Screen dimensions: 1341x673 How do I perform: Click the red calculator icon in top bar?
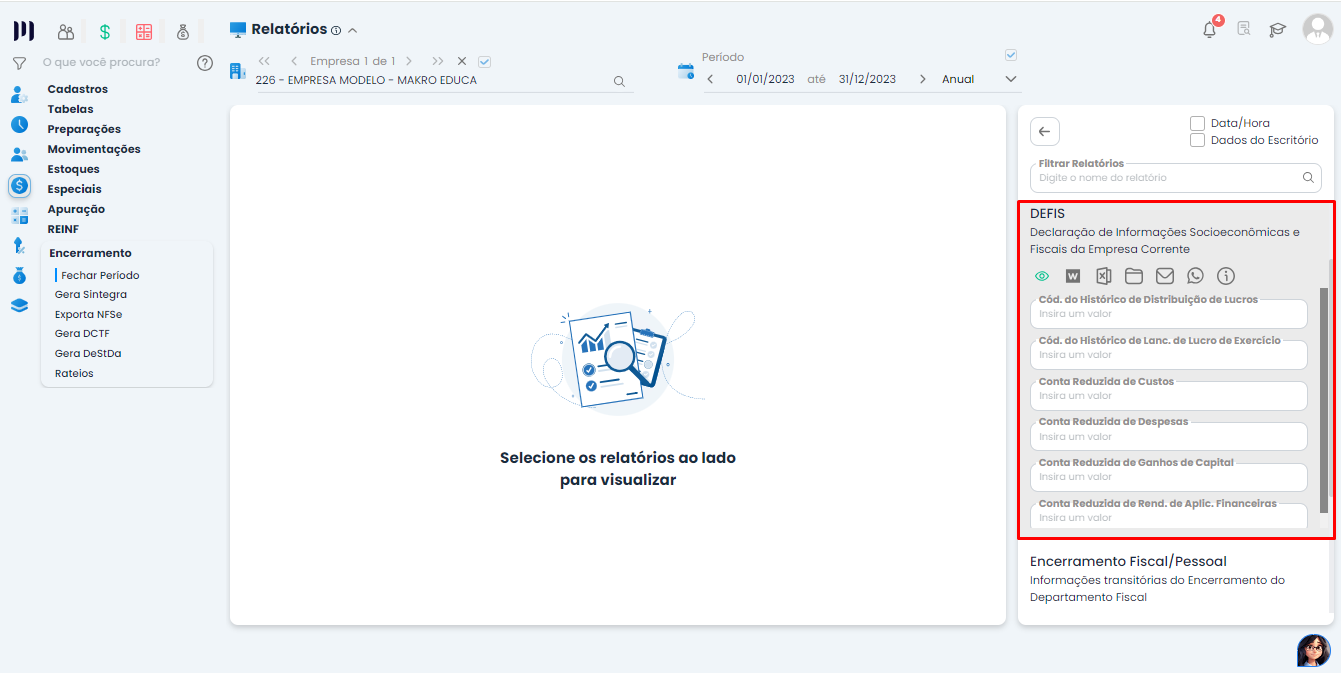pos(144,32)
